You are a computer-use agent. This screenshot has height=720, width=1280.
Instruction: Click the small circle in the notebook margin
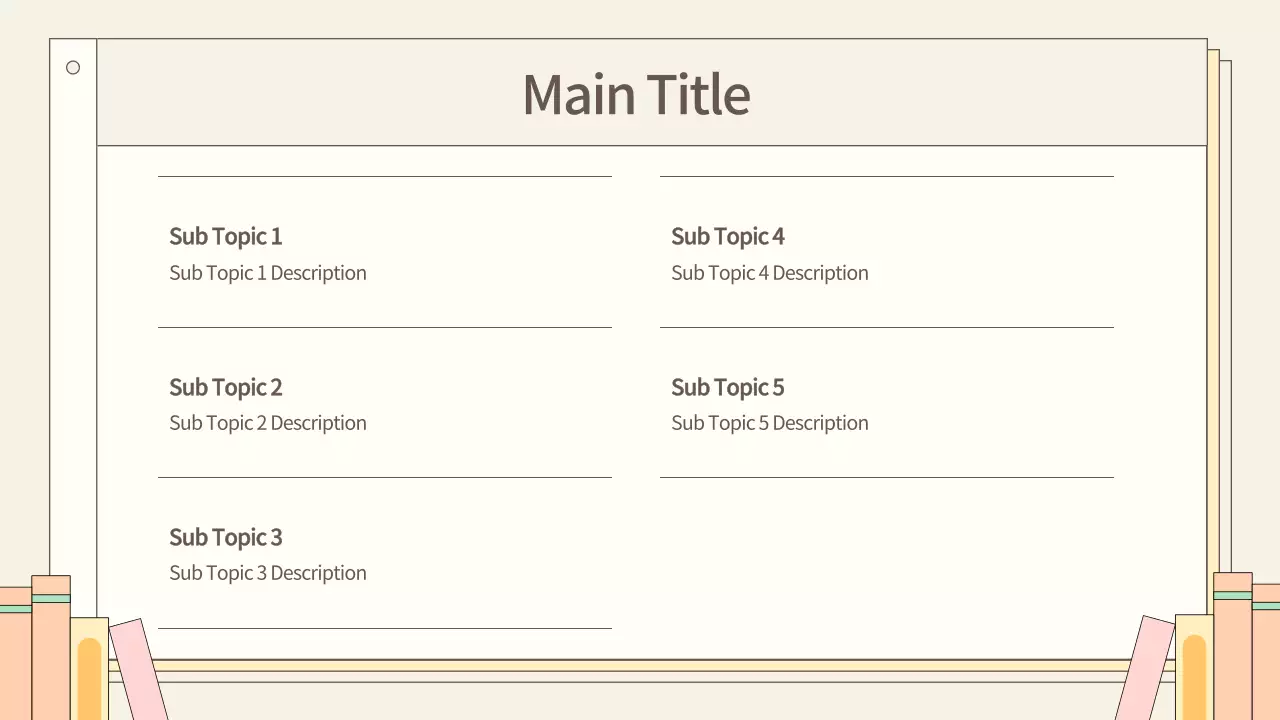[73, 68]
